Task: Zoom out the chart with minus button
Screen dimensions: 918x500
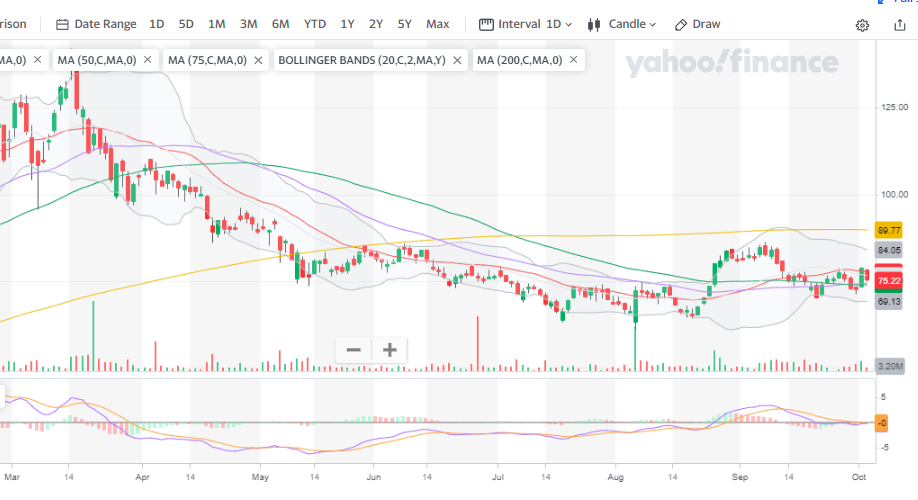Action: coord(354,350)
